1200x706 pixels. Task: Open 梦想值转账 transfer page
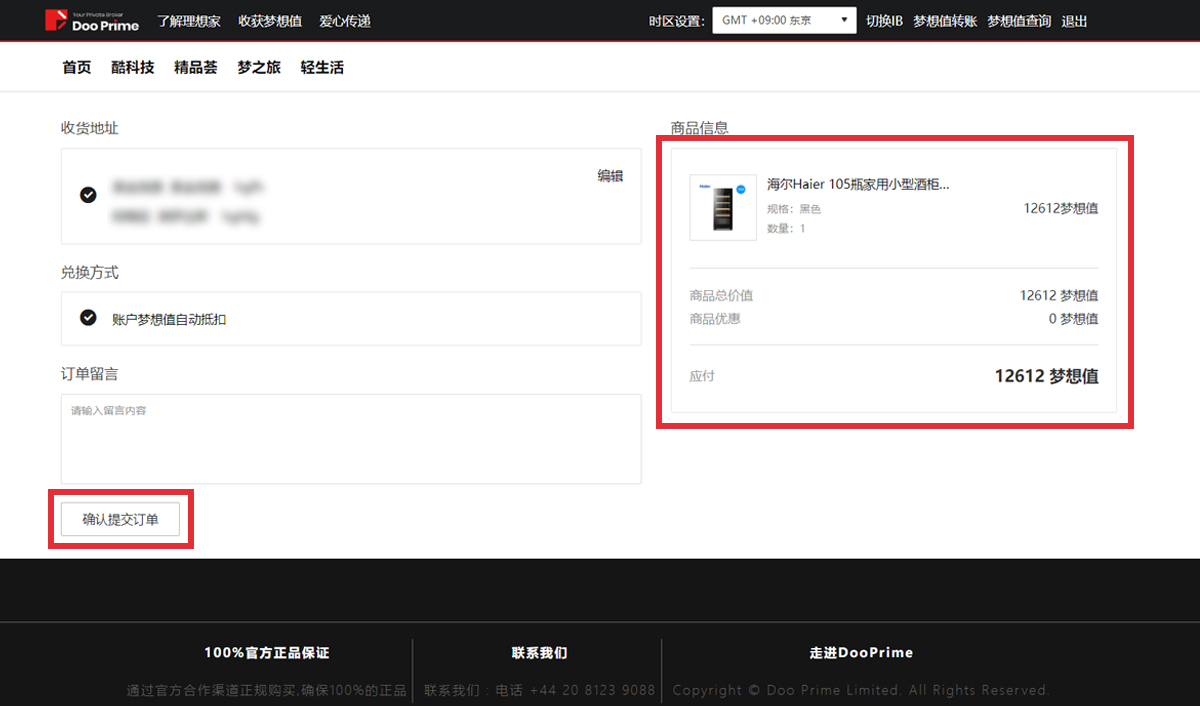[945, 21]
